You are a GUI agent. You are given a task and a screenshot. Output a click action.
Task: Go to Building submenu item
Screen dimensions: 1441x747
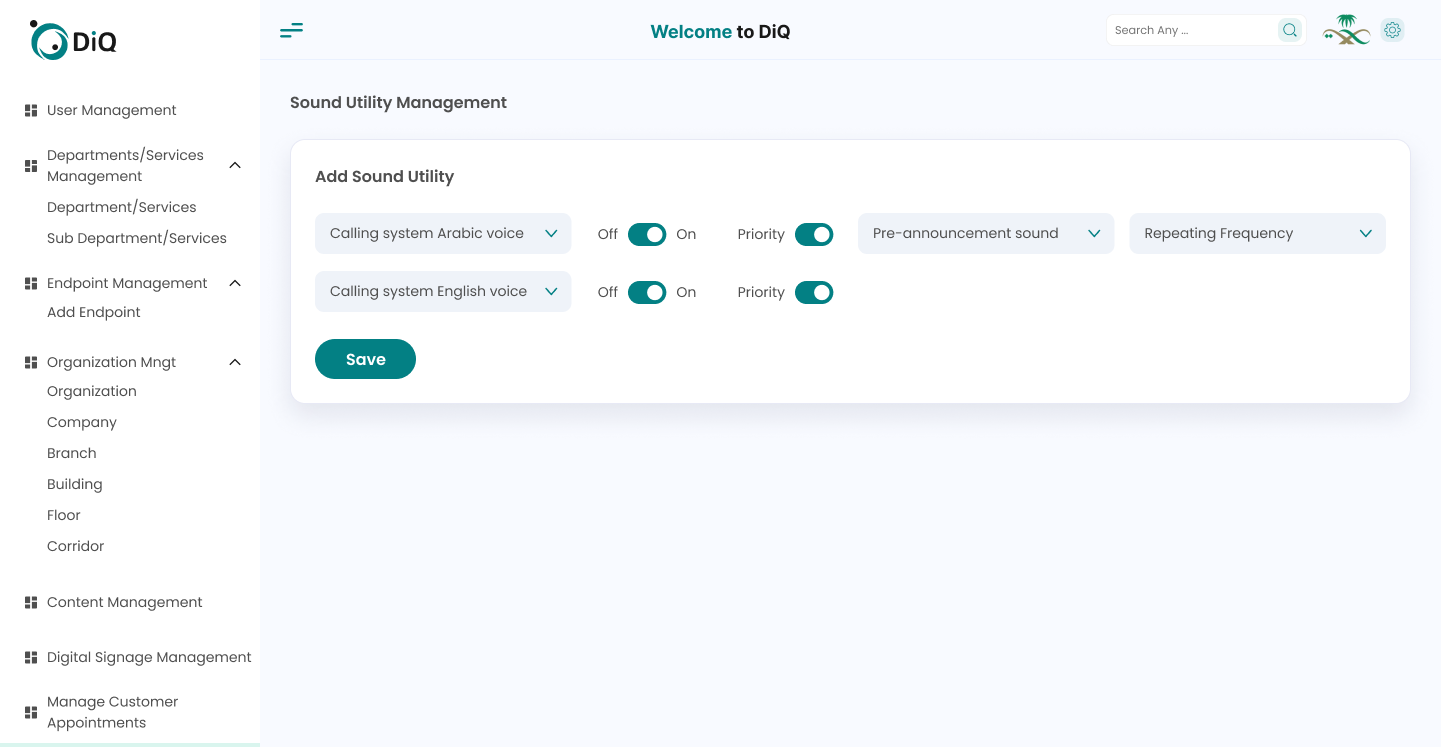(75, 485)
